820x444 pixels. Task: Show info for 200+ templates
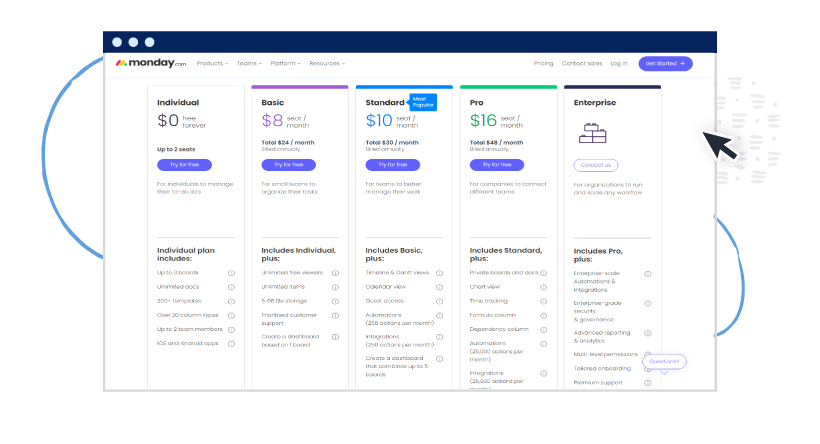231,301
